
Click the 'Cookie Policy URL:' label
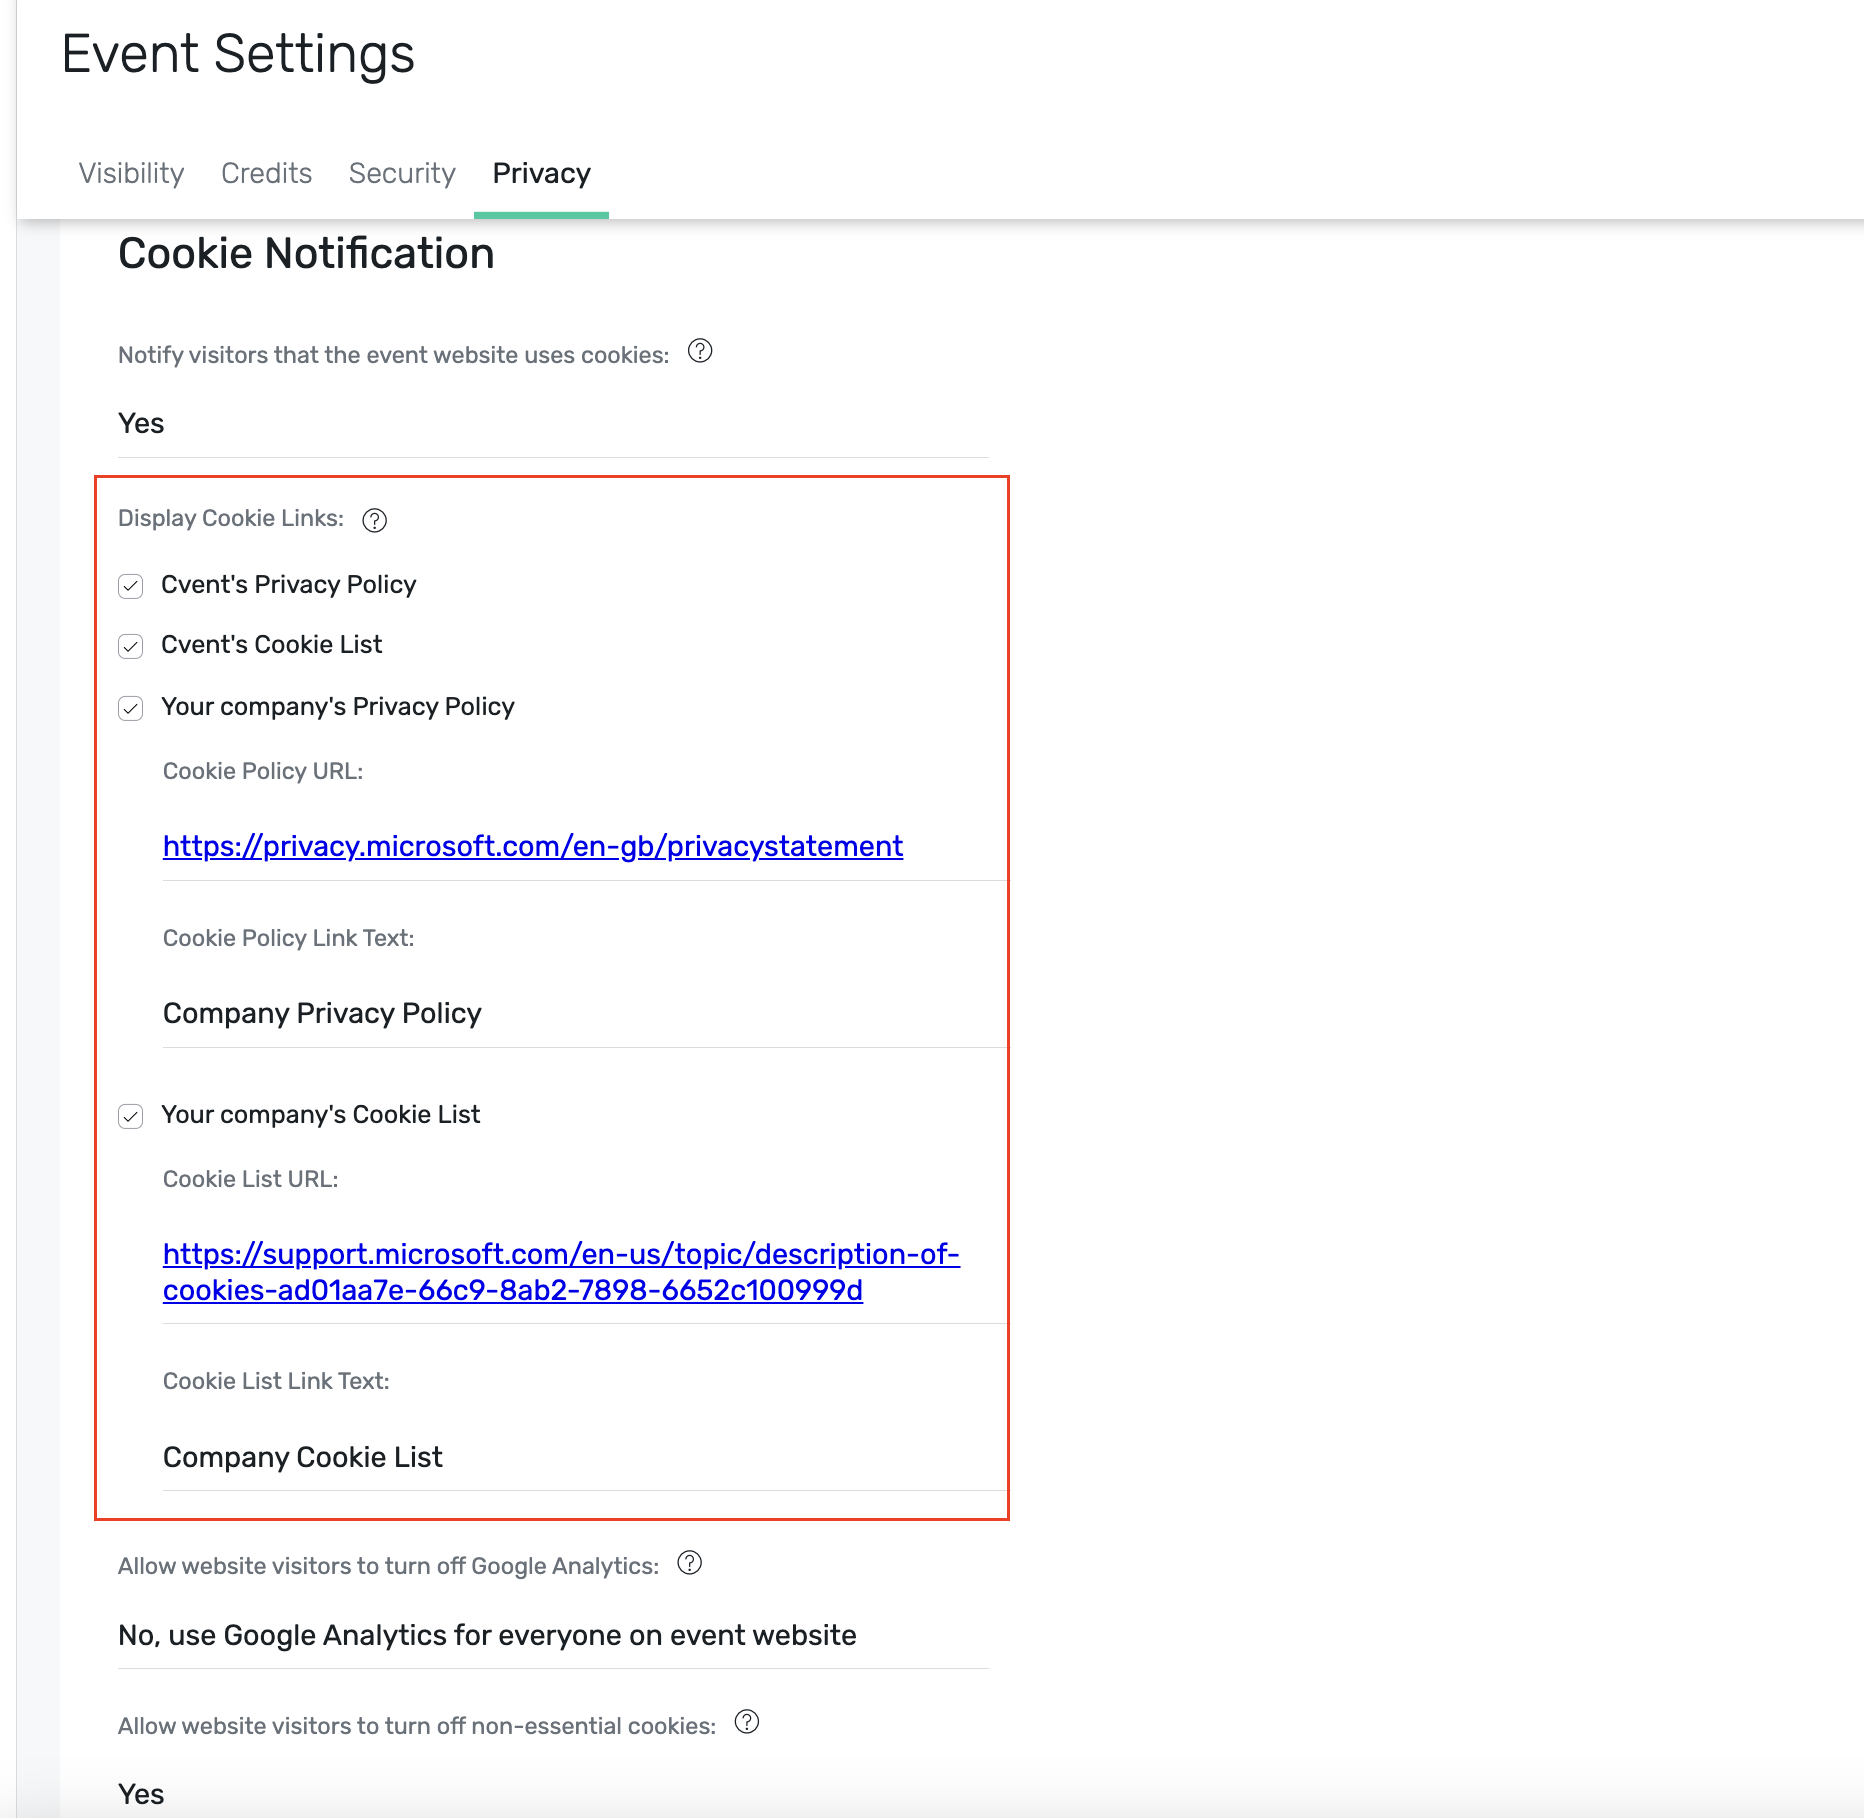[x=263, y=771]
